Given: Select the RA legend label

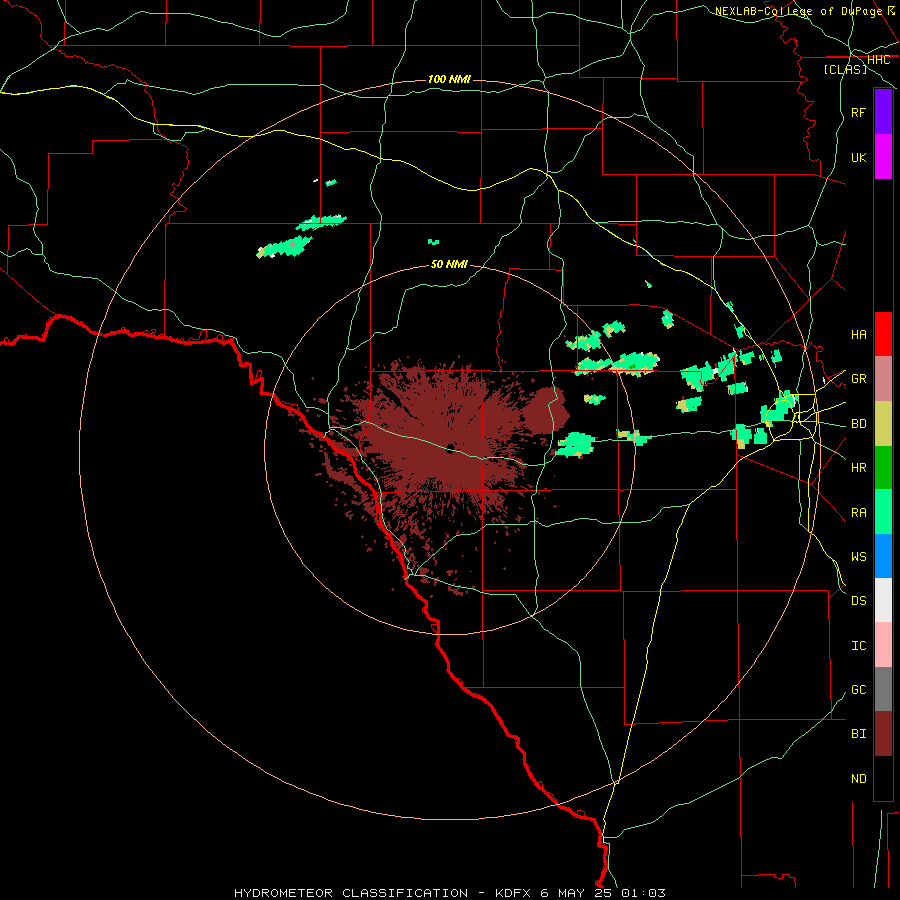Looking at the screenshot, I should pos(858,513).
